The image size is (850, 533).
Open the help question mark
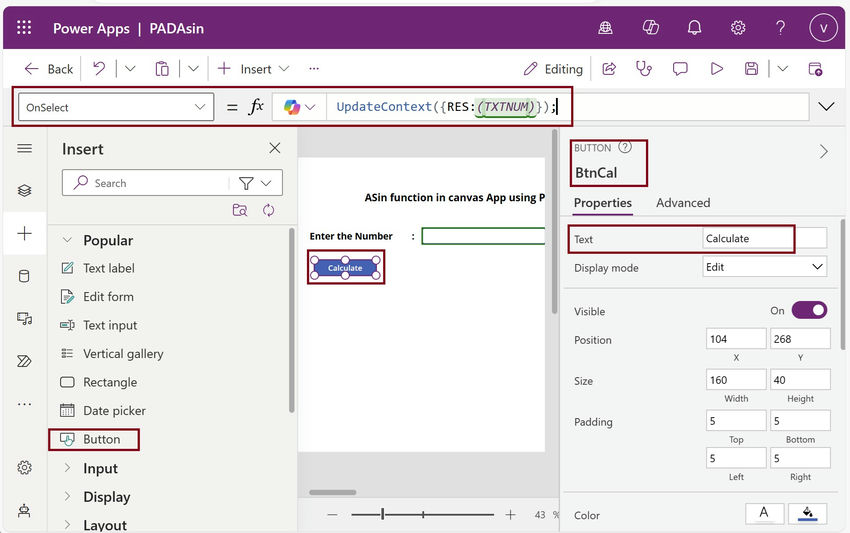(781, 28)
